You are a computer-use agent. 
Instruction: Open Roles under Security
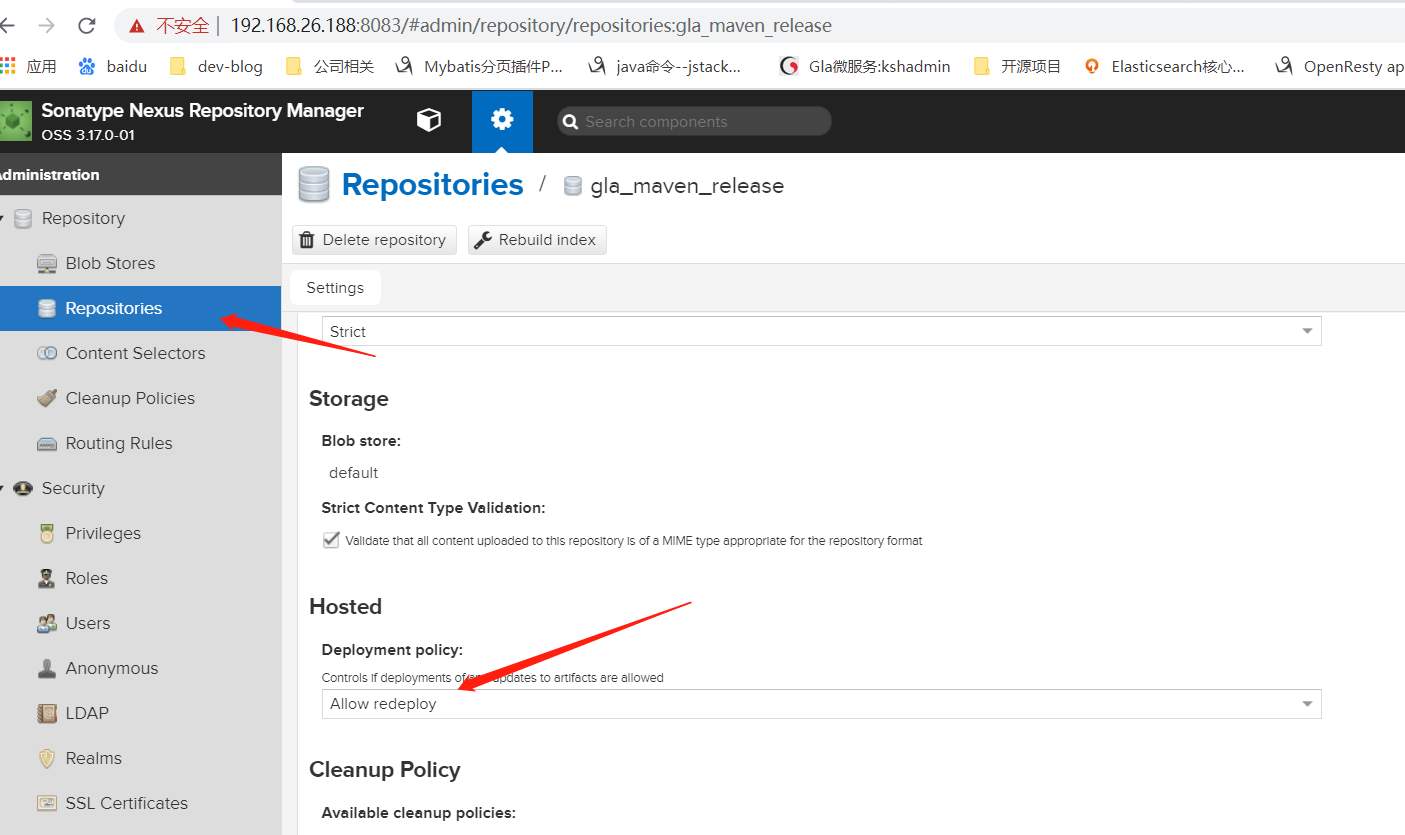tap(86, 578)
